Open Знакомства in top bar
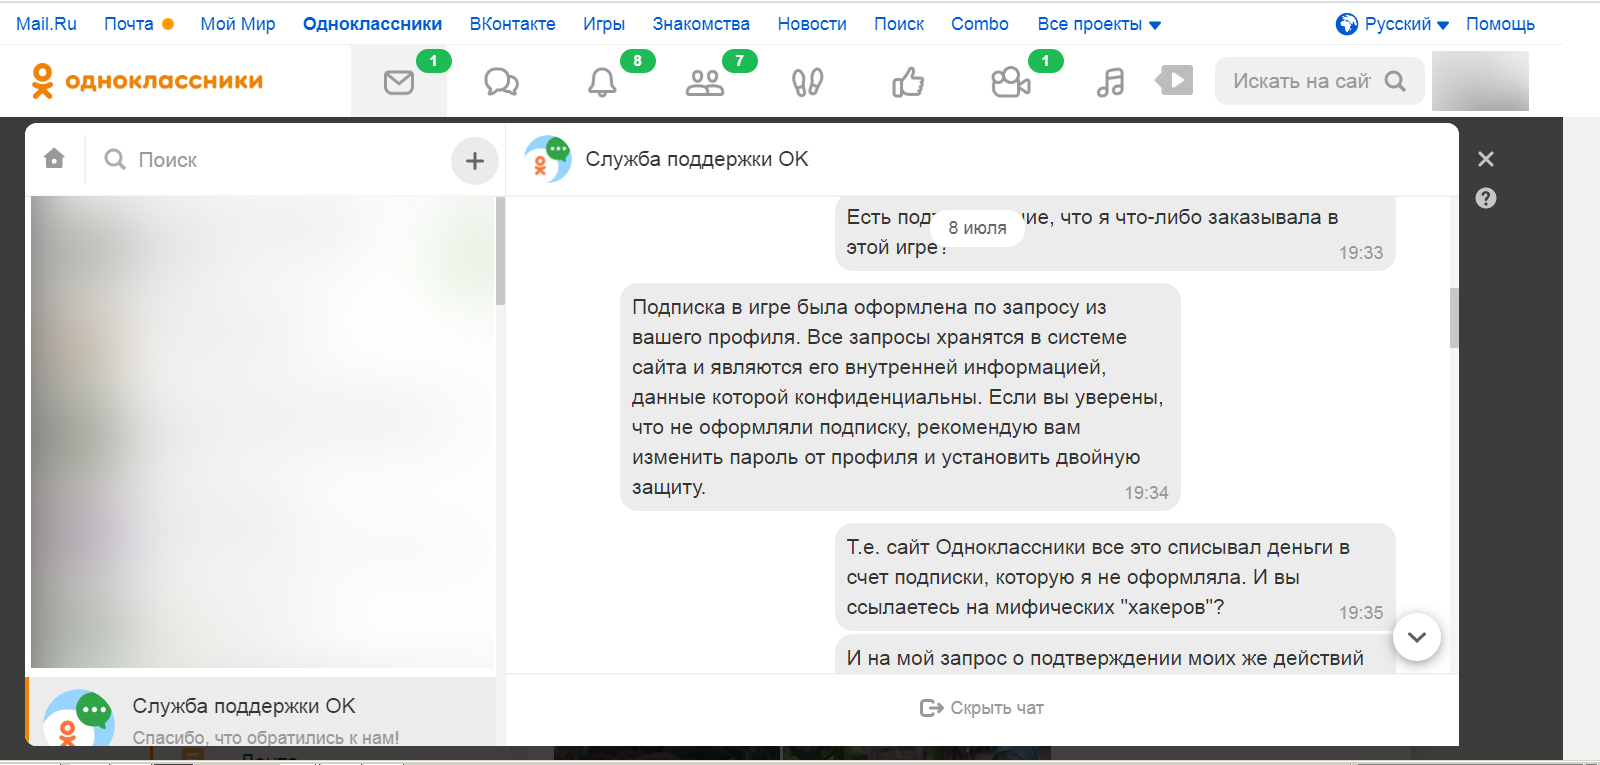 coord(701,24)
